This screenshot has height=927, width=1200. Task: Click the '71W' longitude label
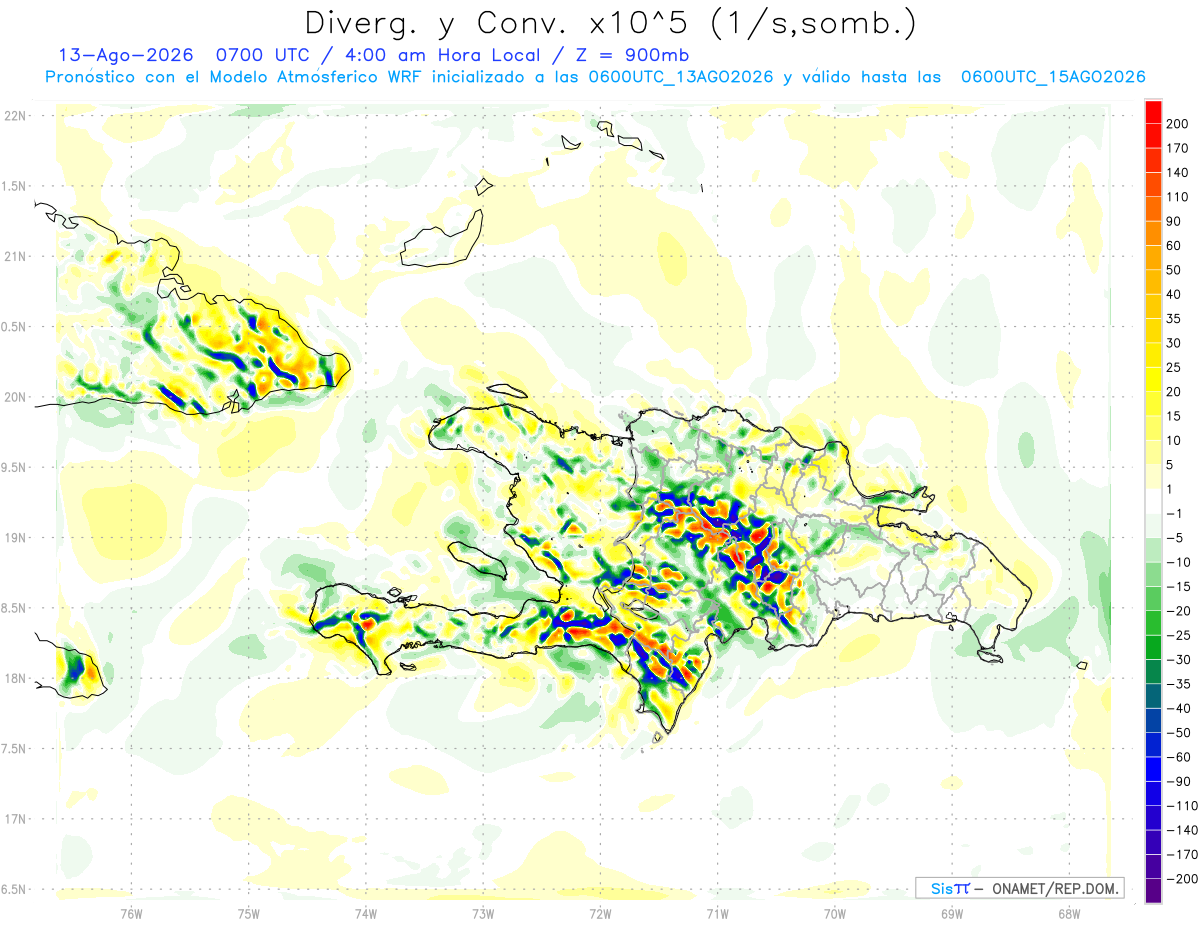pos(717,914)
